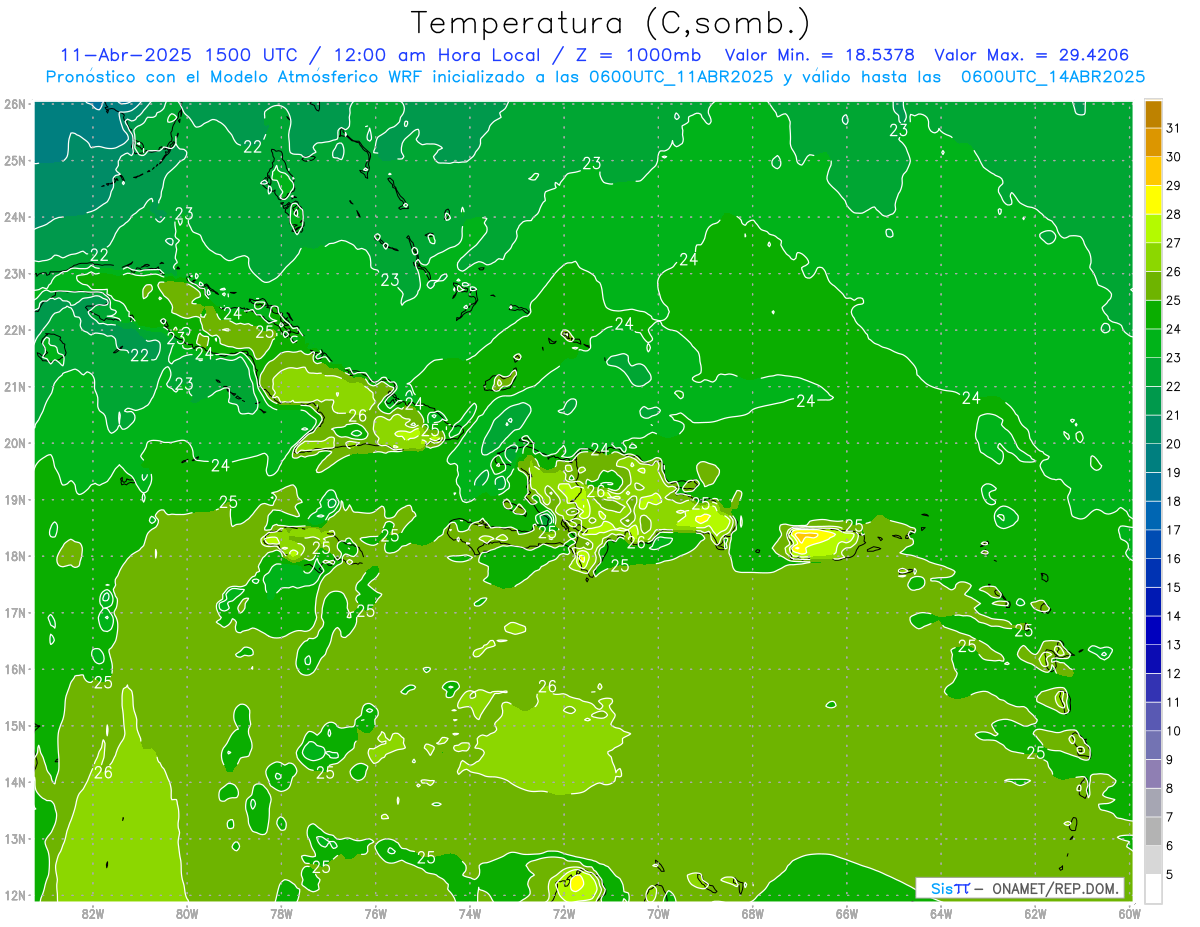This screenshot has width=1200, height=927.
Task: Click the '21N' latitude axis label
Action: (x=15, y=387)
